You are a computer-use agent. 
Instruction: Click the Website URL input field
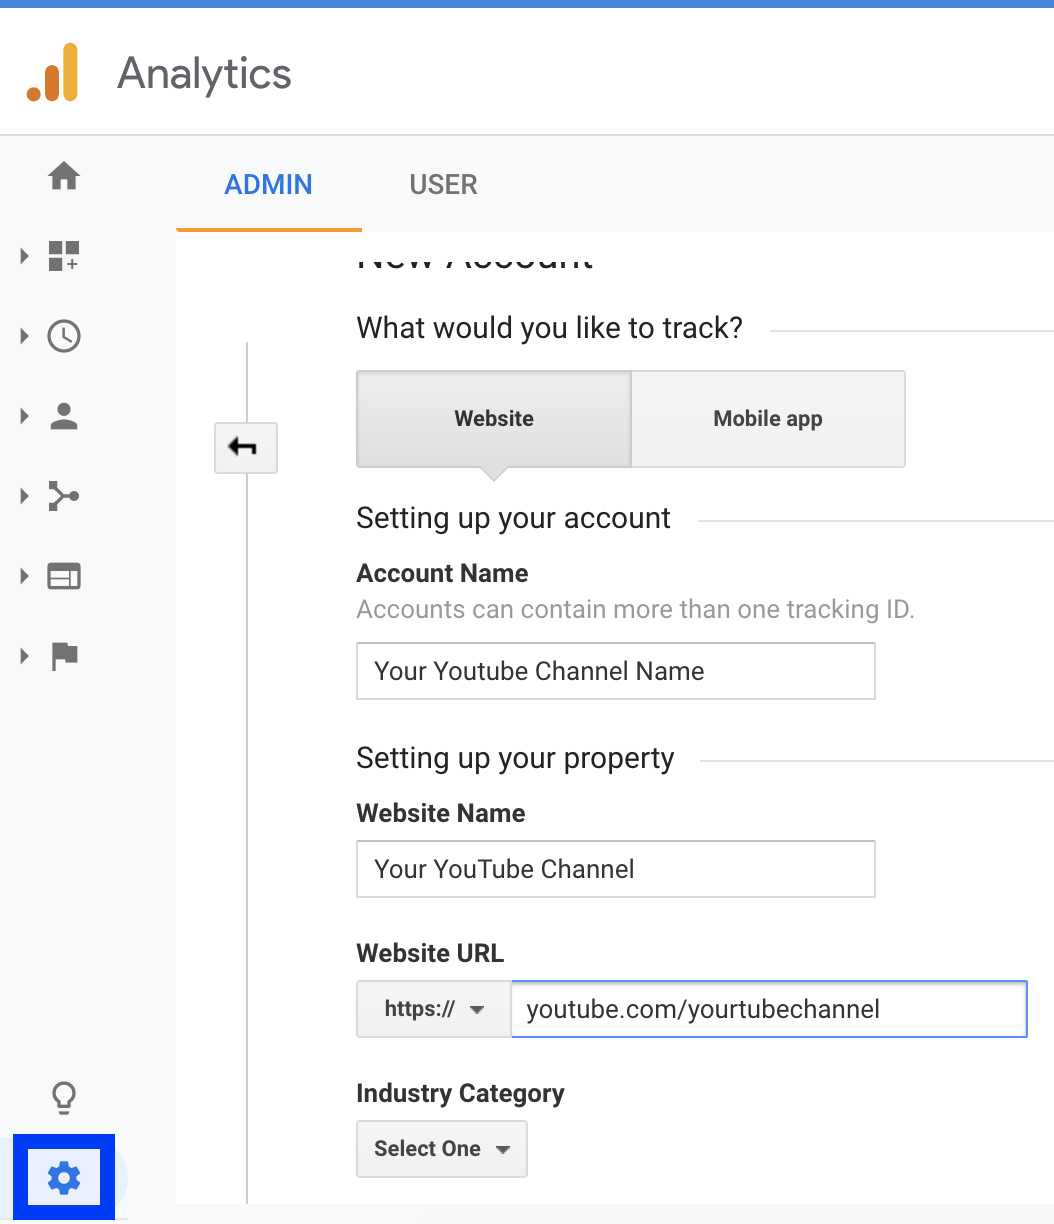click(x=769, y=1009)
